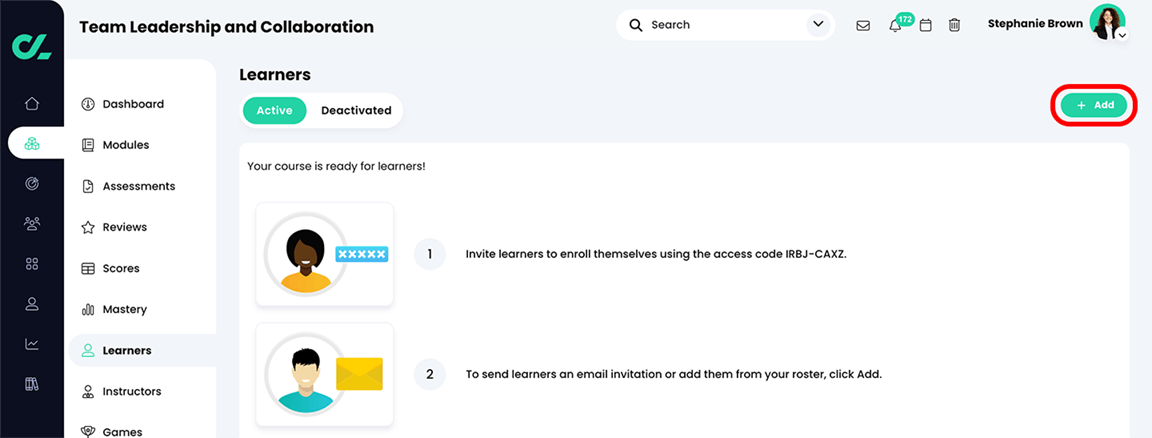
Task: Click the target goals icon in left rail
Action: [32, 184]
